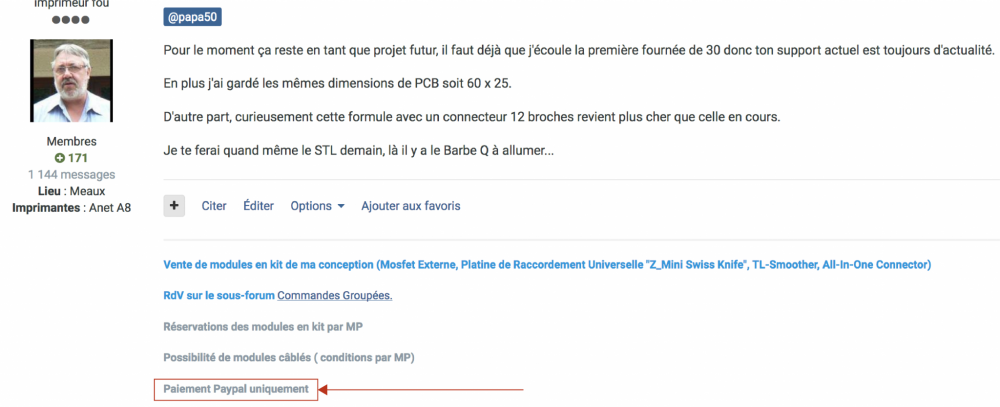The image size is (1000, 407).
Task: Open the Options dropdown menu
Action: point(317,206)
